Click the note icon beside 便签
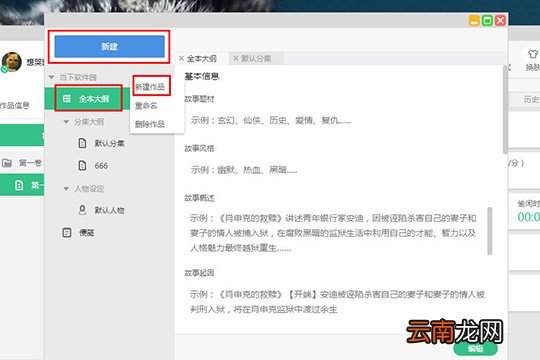The image size is (540, 360). click(x=67, y=233)
